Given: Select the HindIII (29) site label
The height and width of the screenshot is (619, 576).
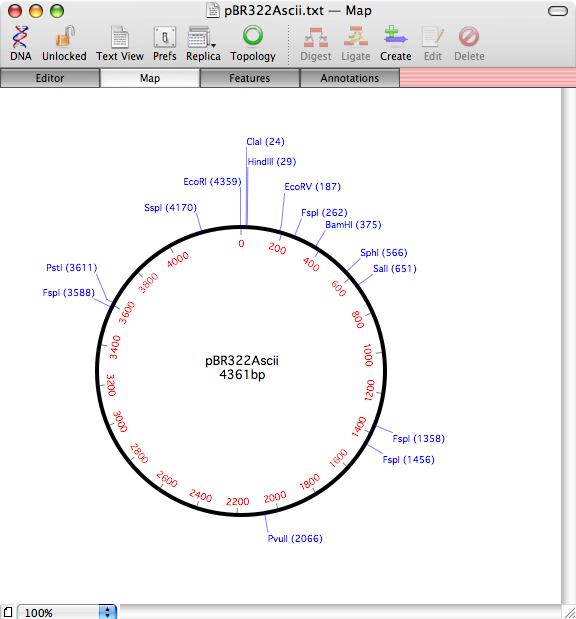Looking at the screenshot, I should point(272,161).
